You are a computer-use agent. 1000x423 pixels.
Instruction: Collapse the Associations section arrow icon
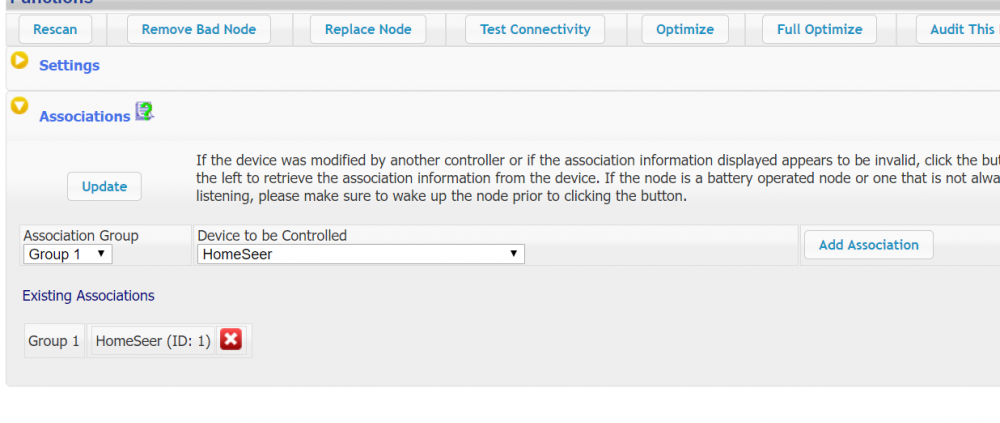(x=19, y=104)
